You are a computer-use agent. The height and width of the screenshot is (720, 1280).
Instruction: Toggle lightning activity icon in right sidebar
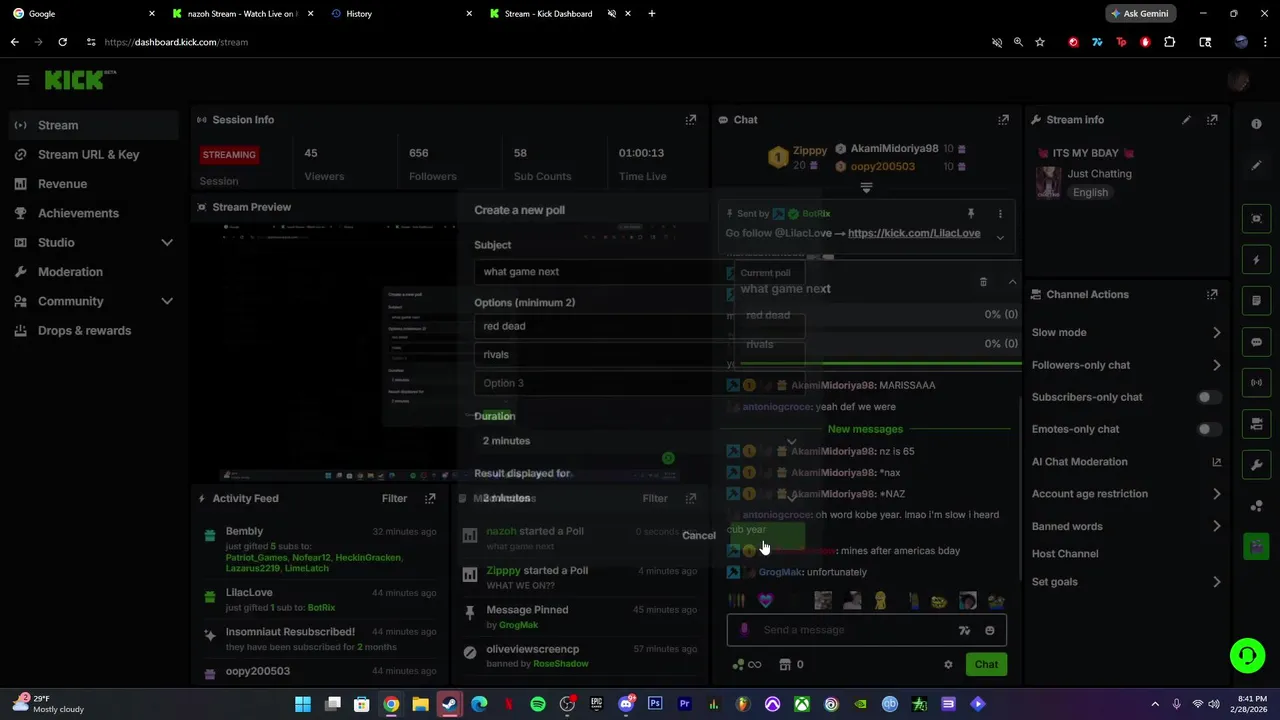coord(1257,260)
